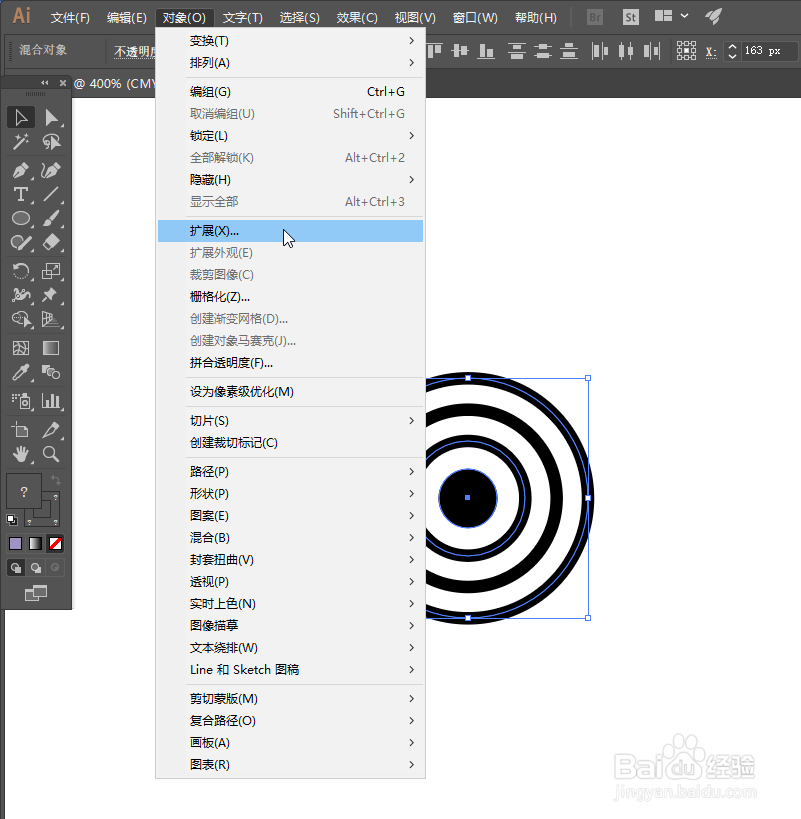Click the Fill color box

click(23, 491)
